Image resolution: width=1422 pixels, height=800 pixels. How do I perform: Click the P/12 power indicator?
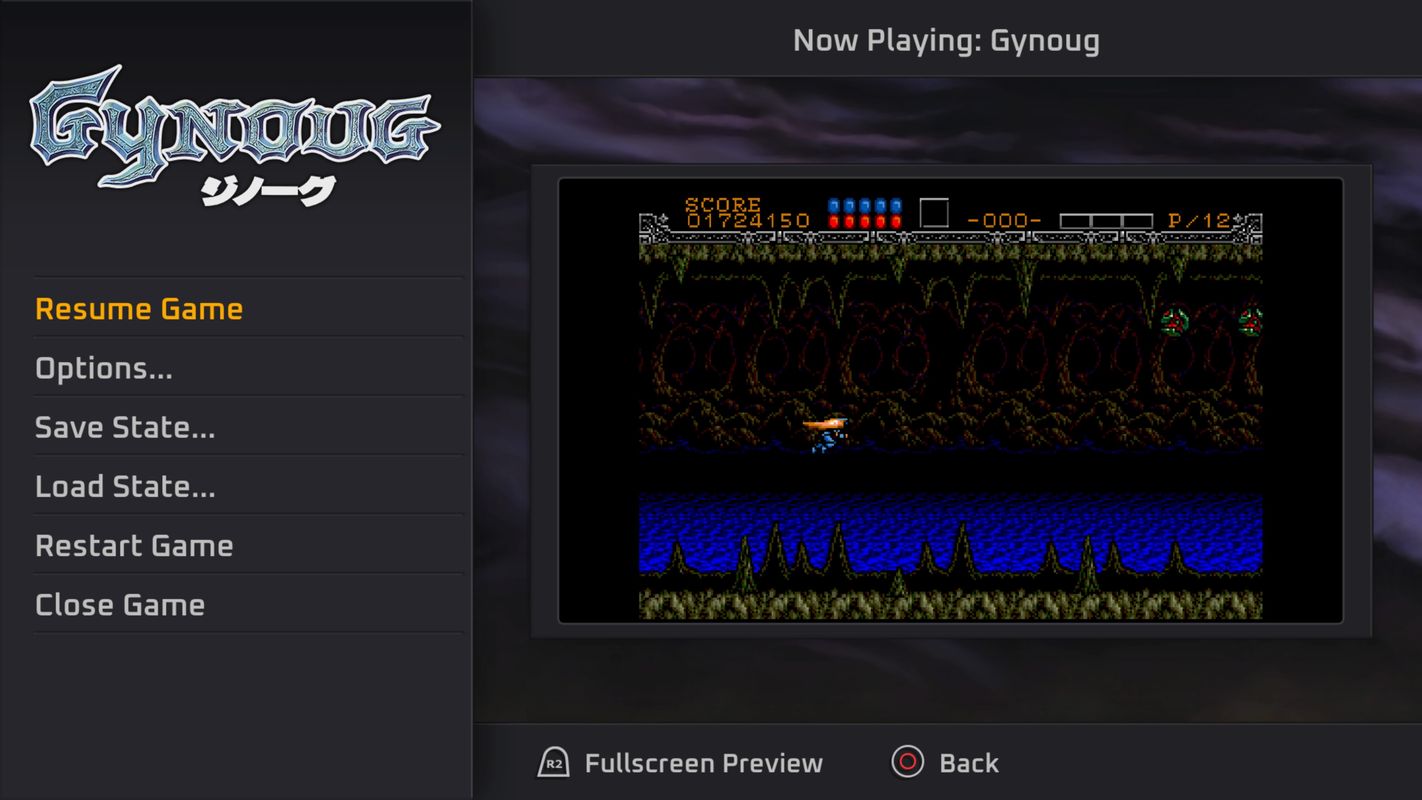(1199, 221)
